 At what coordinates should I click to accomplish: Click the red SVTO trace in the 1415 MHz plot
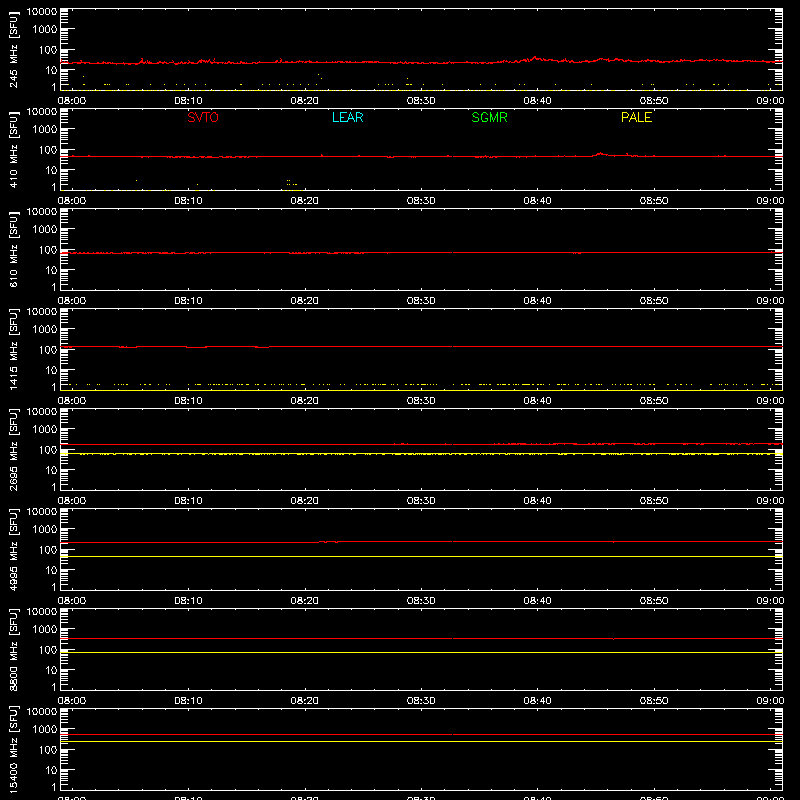421,346
